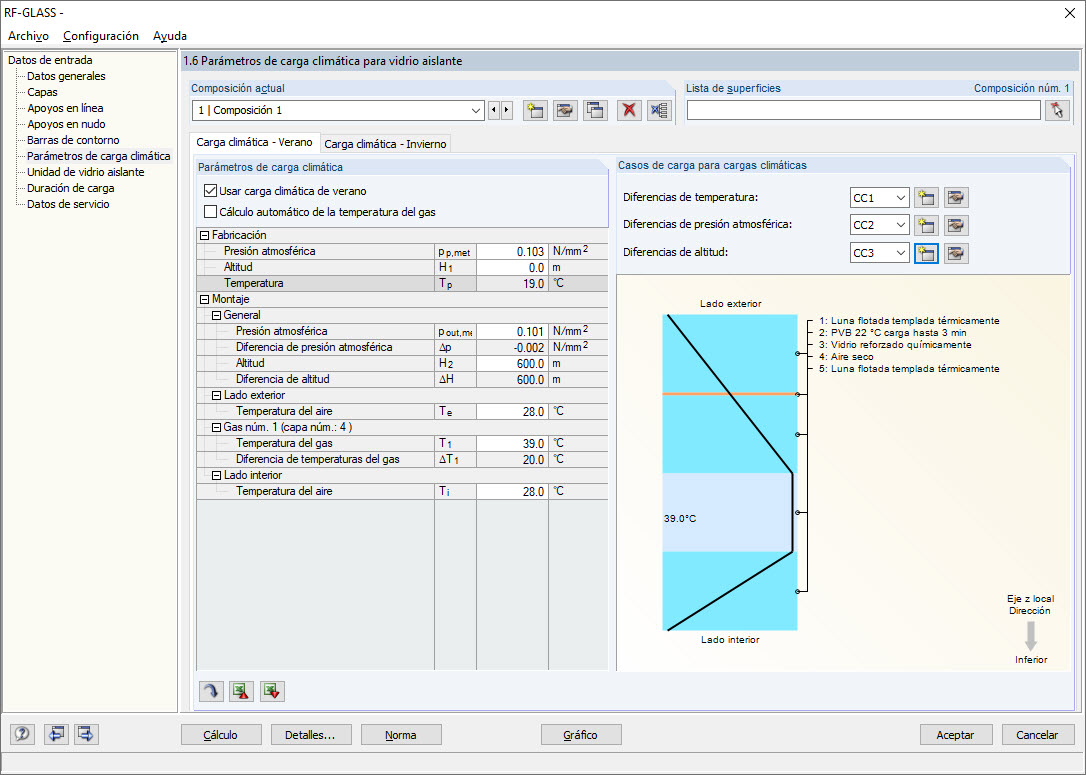This screenshot has width=1086, height=775.
Task: Edit exterior air temperature Te value
Action: [513, 411]
